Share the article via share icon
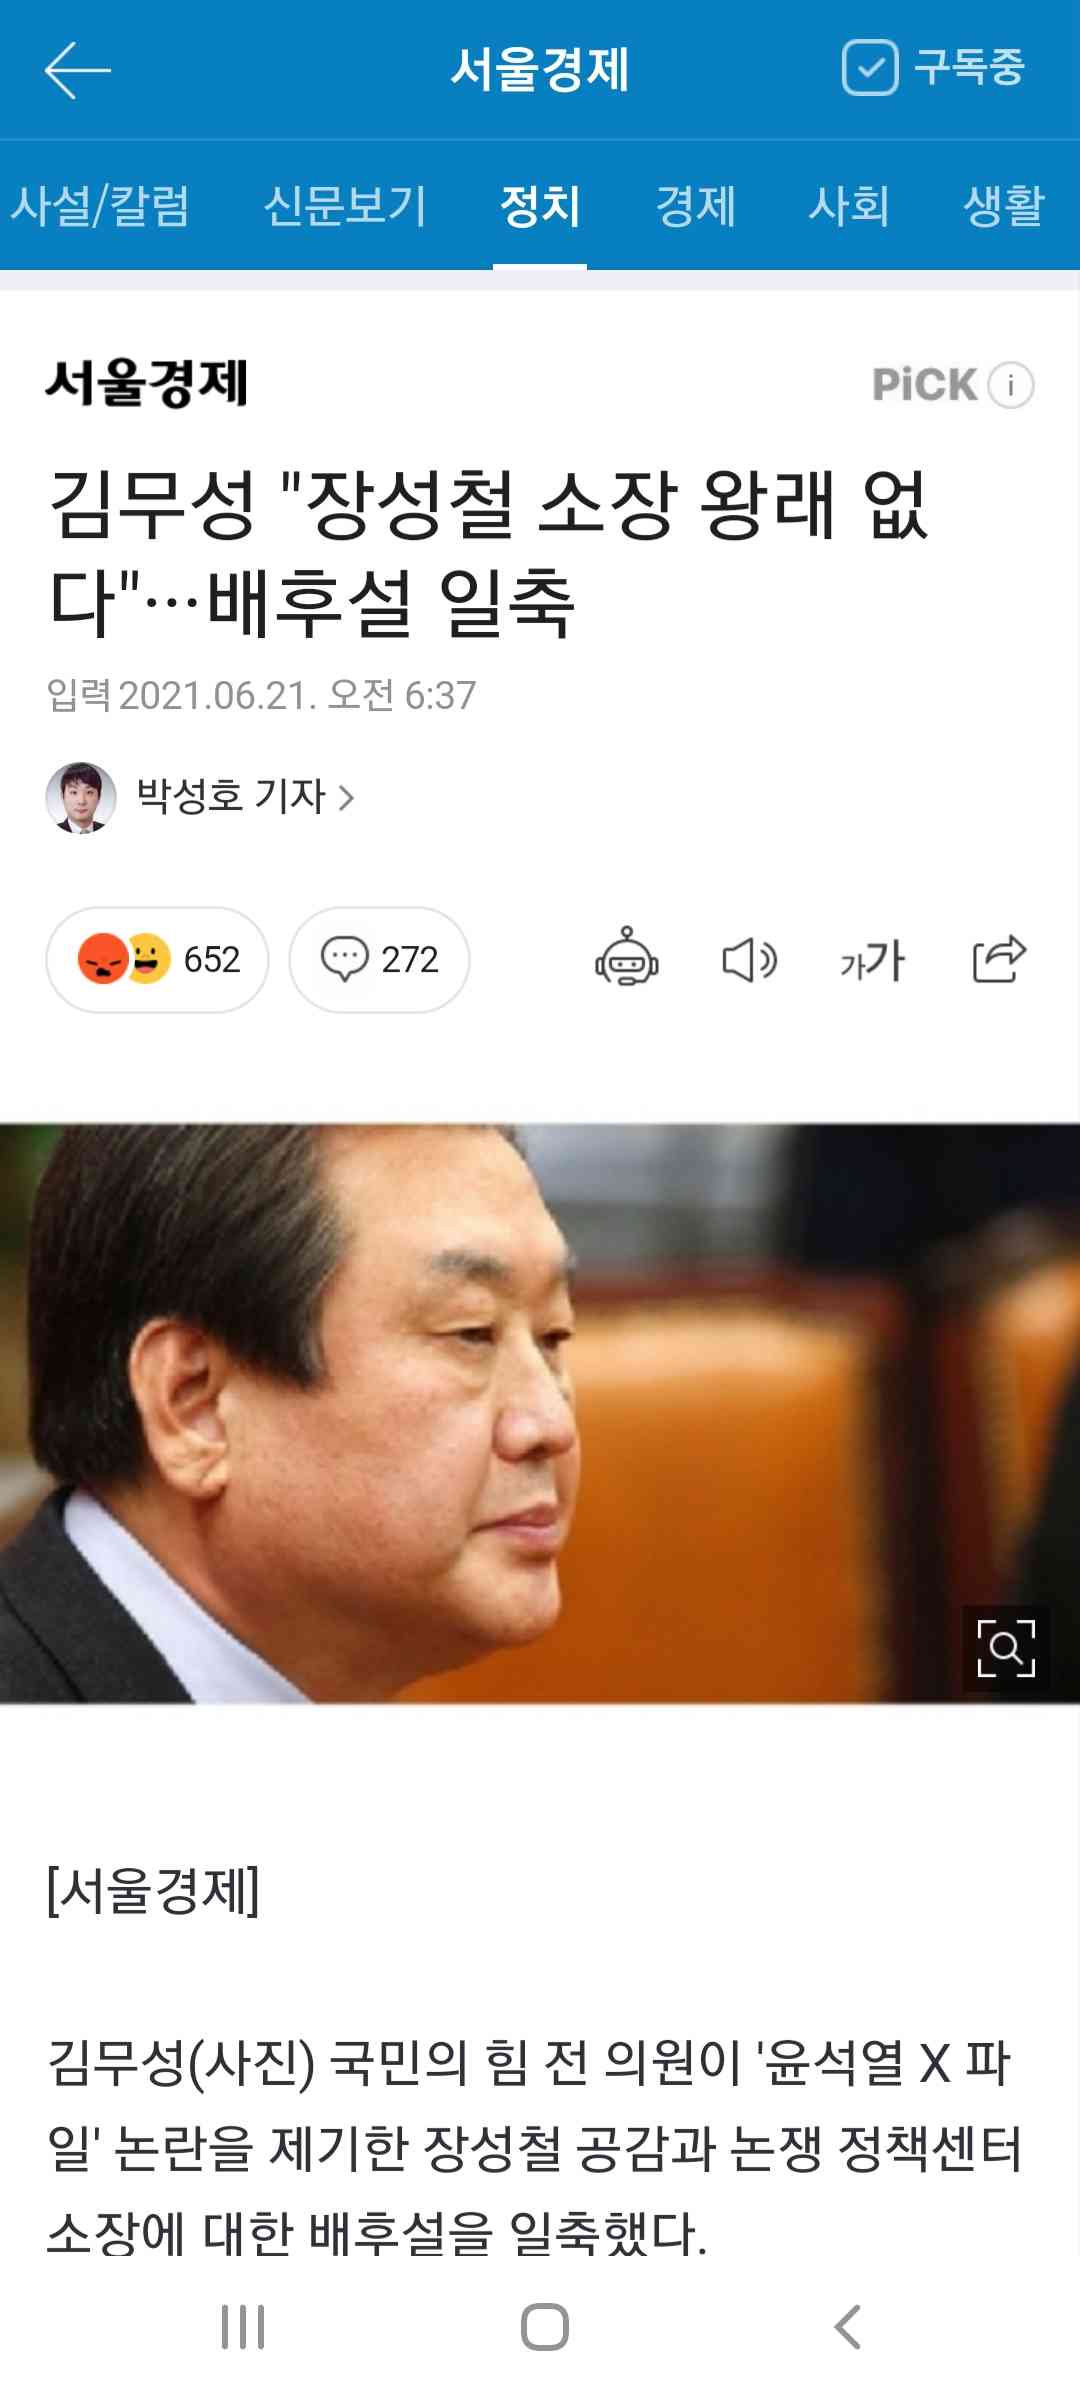Viewport: 1080px width, 2400px height. pyautogui.click(x=999, y=958)
